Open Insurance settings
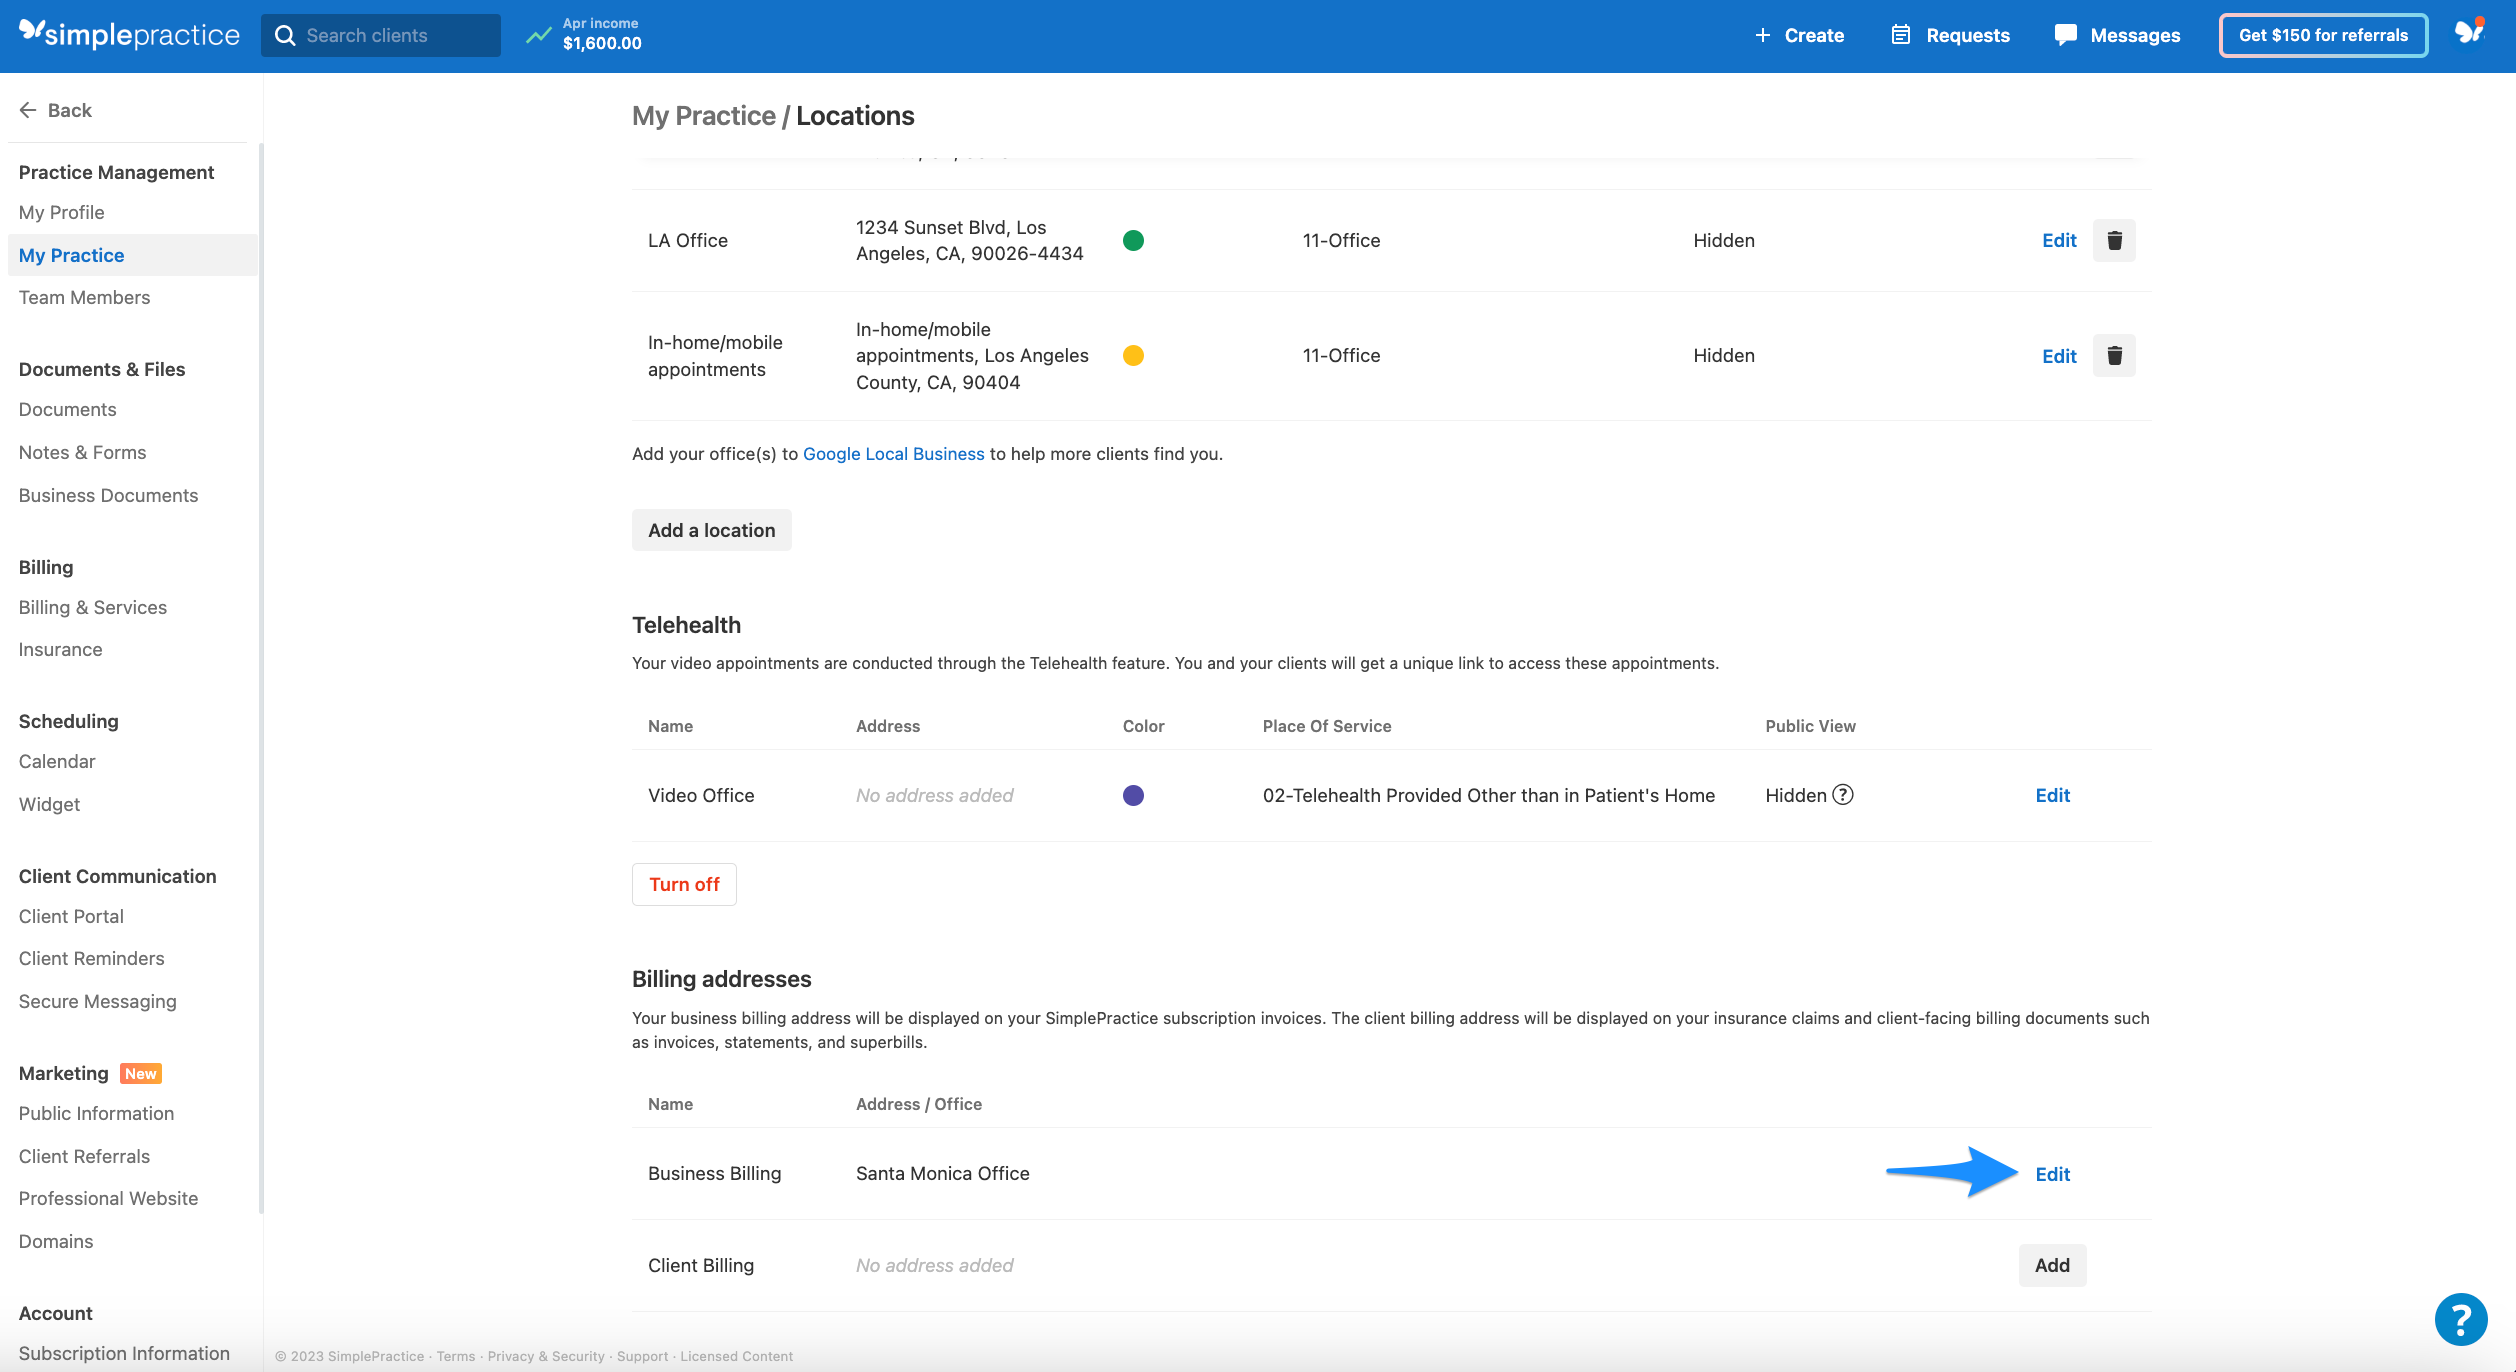Screen dimensions: 2516x1372 click(61, 649)
